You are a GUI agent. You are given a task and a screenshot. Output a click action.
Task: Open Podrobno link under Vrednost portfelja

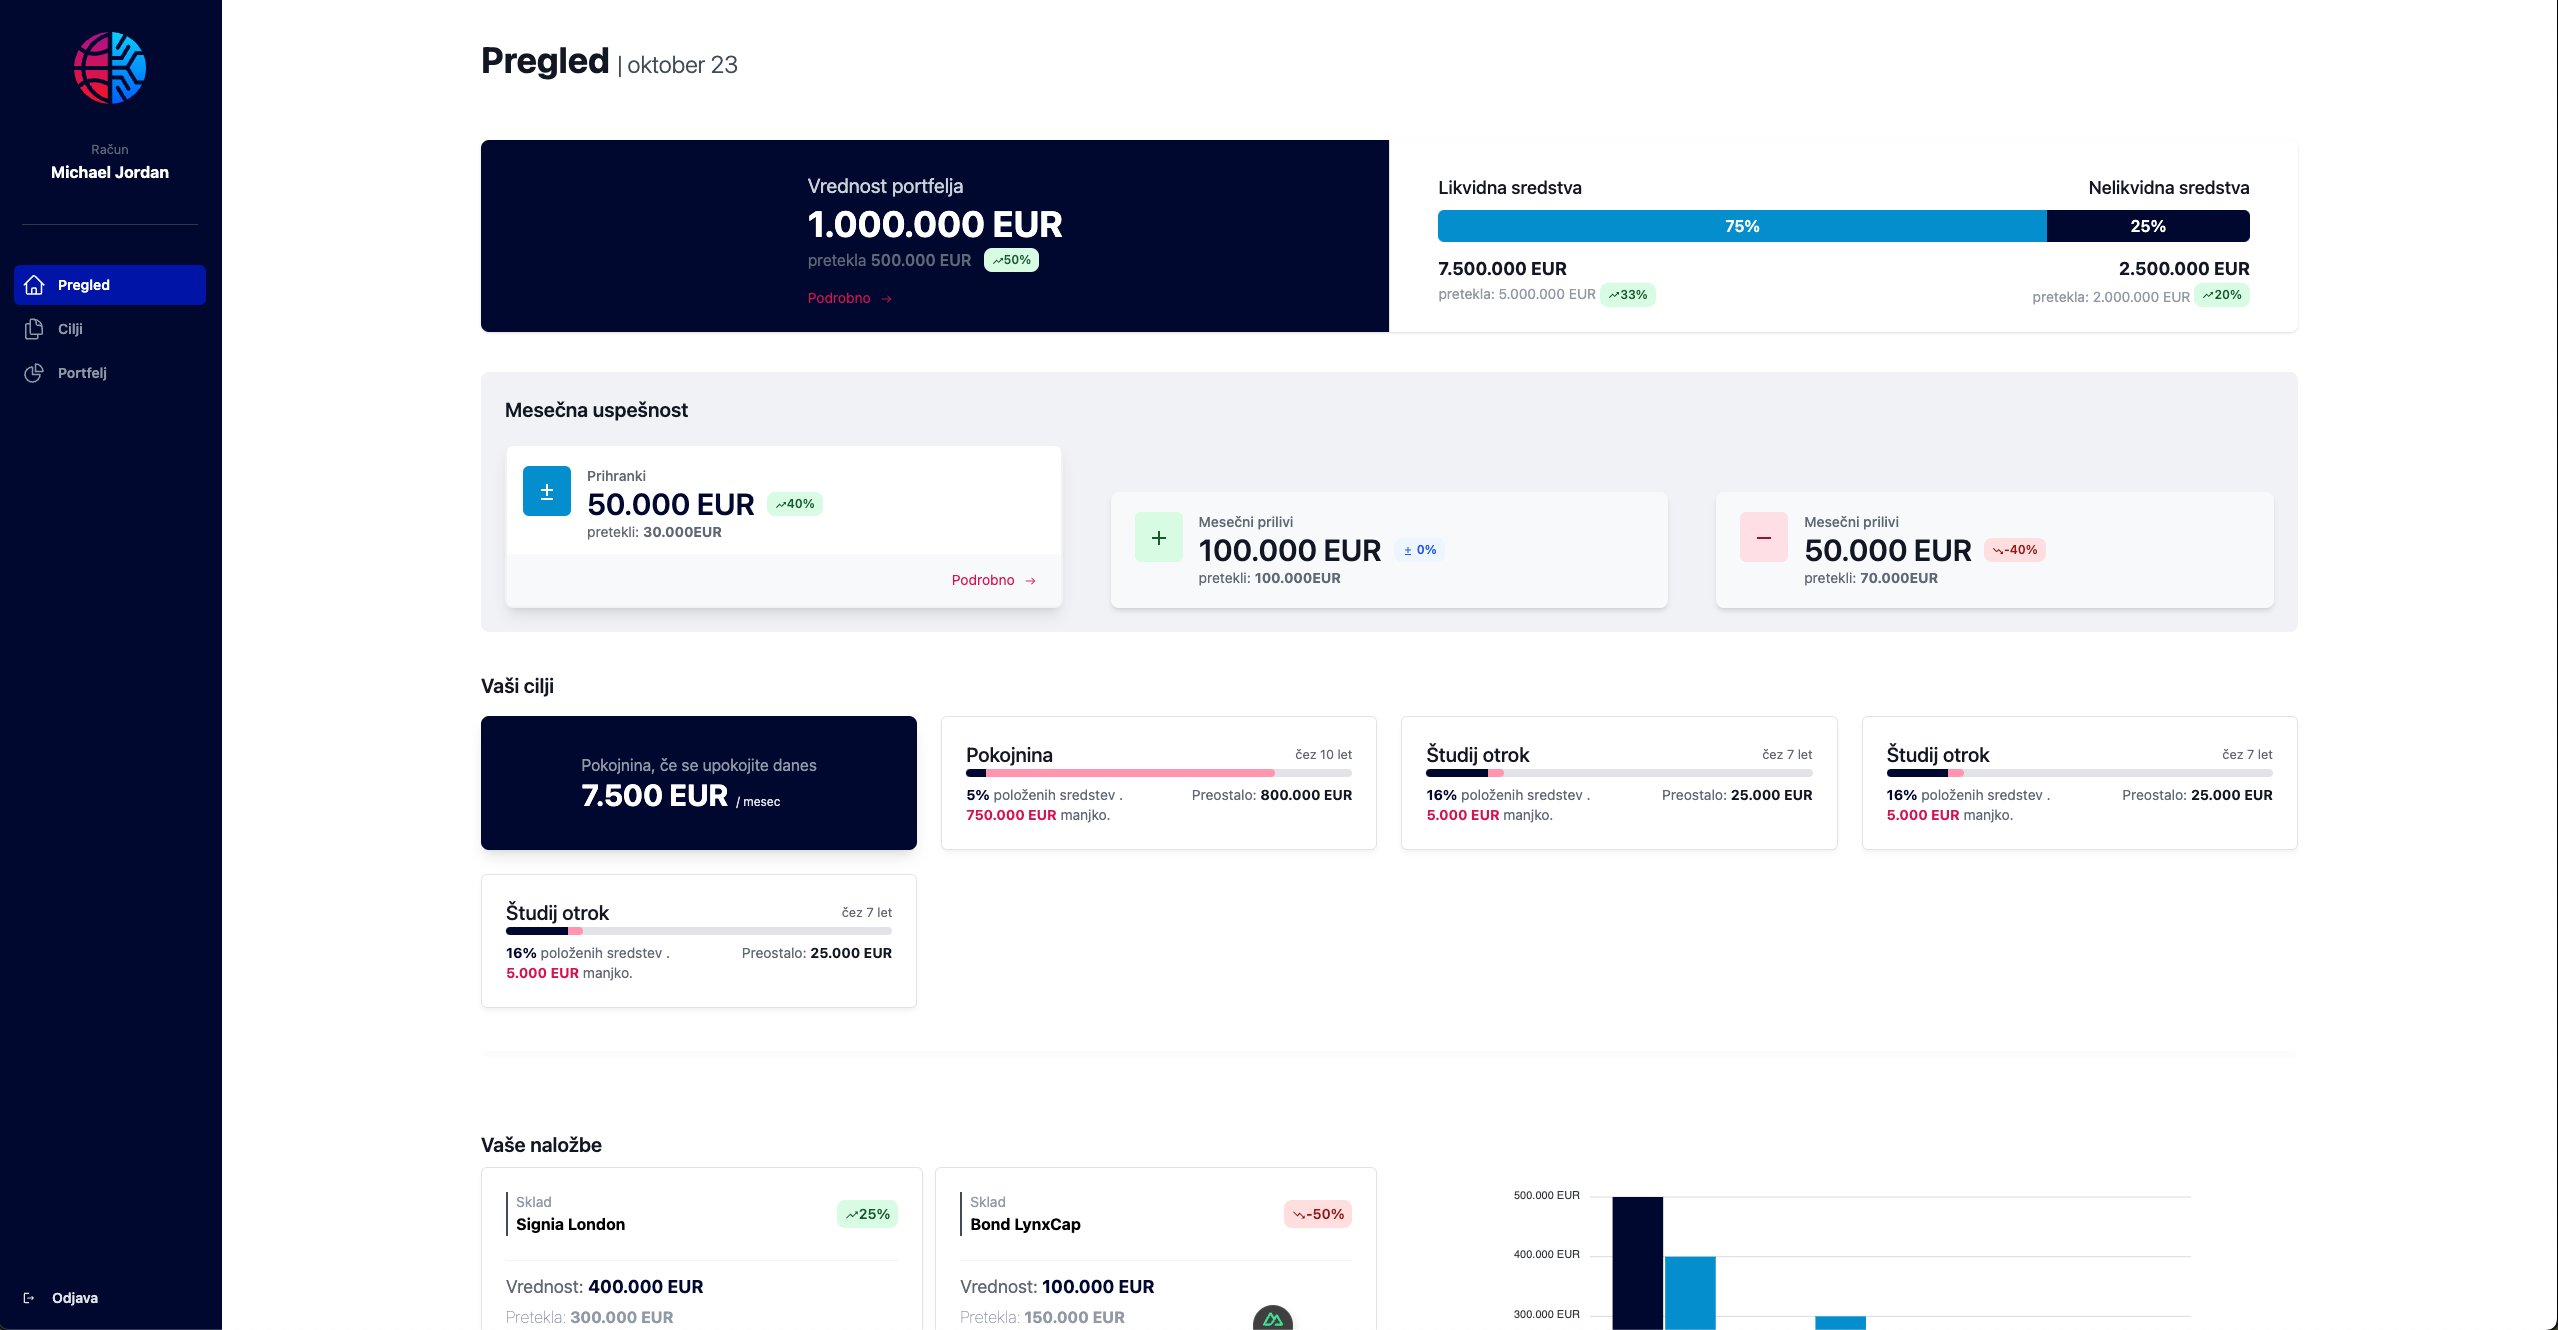[849, 298]
